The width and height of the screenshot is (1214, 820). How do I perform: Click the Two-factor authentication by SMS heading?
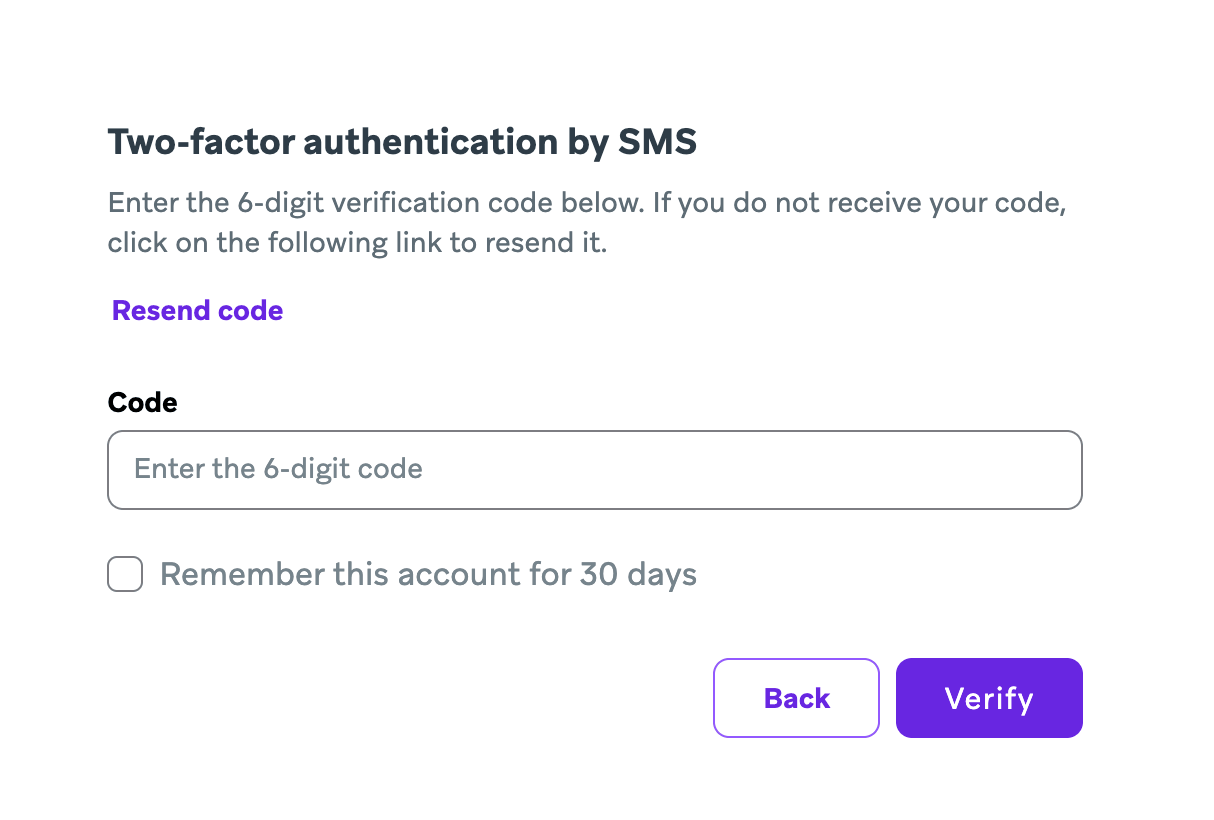[401, 143]
